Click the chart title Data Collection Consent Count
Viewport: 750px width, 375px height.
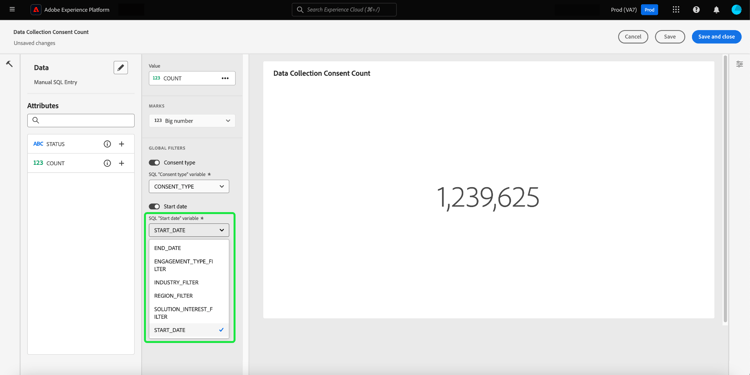click(322, 74)
